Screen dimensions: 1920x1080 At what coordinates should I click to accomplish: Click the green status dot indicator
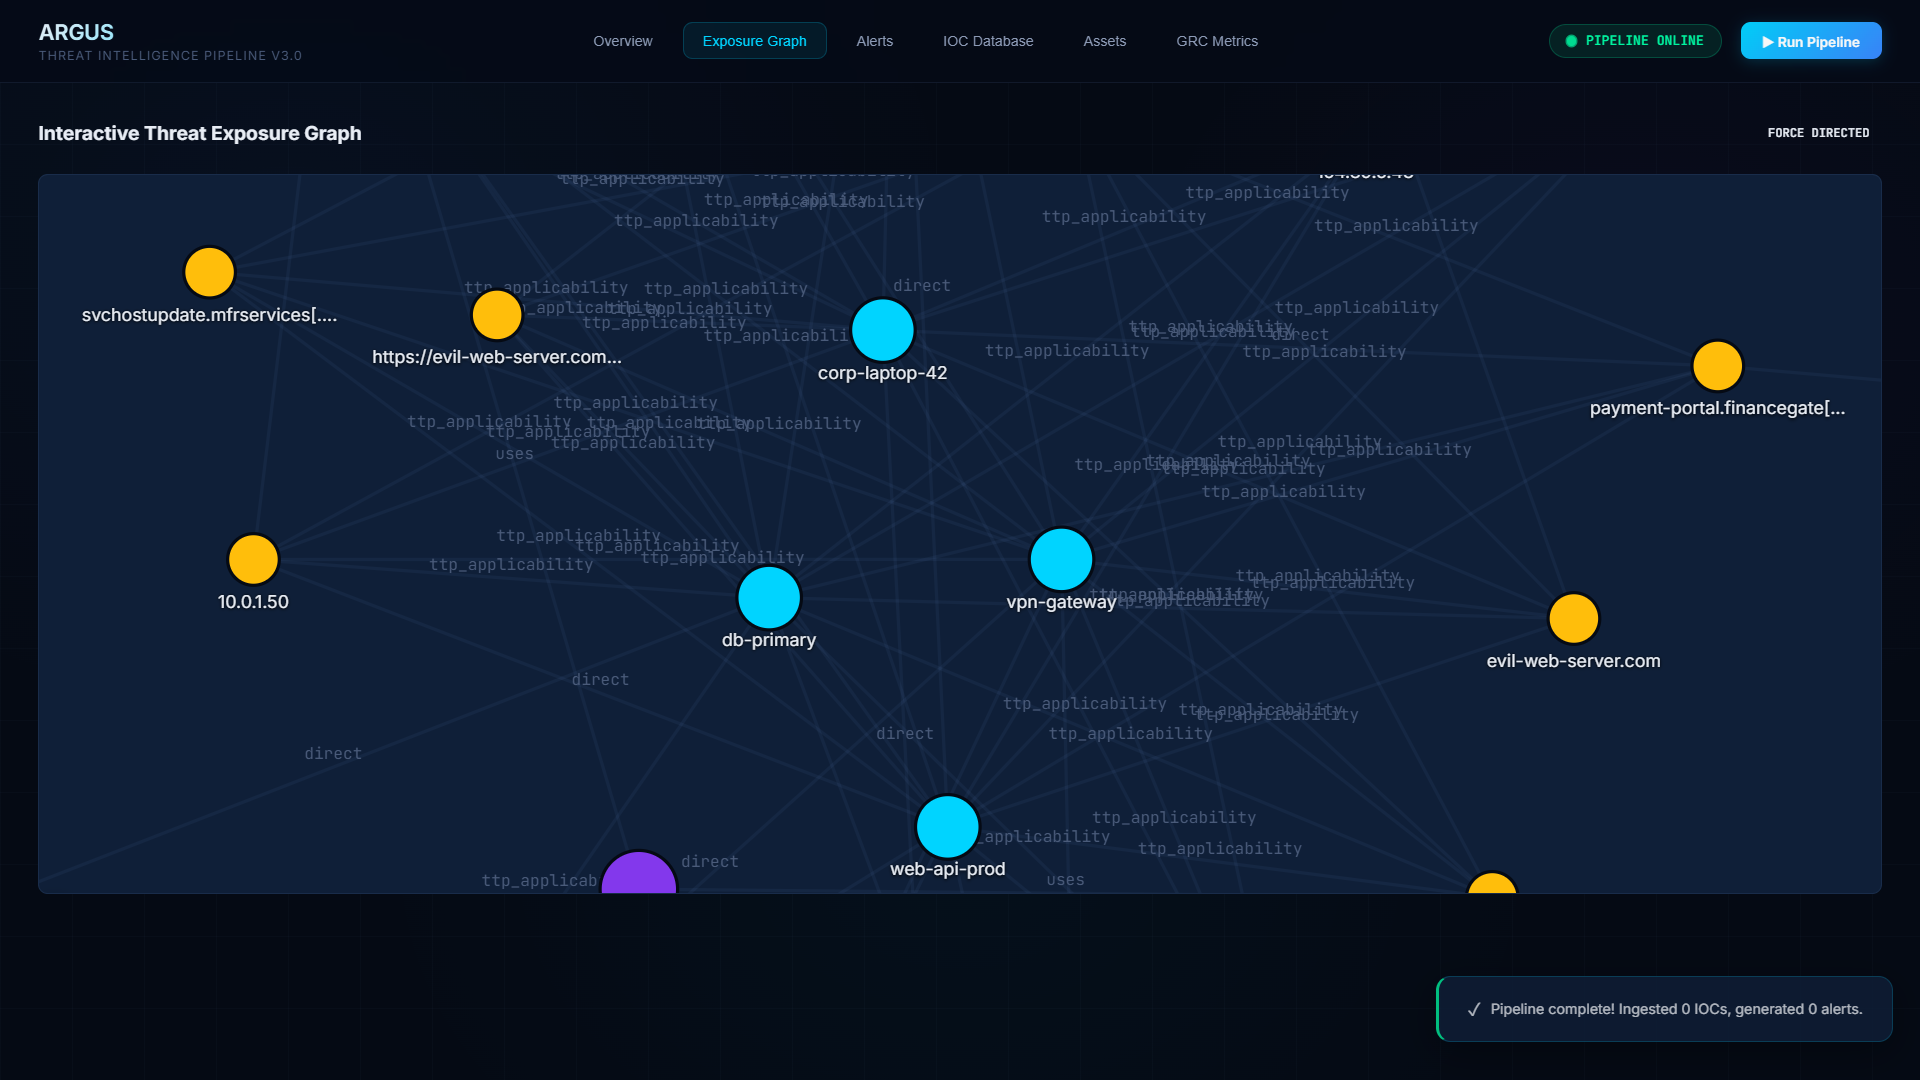coord(1571,41)
